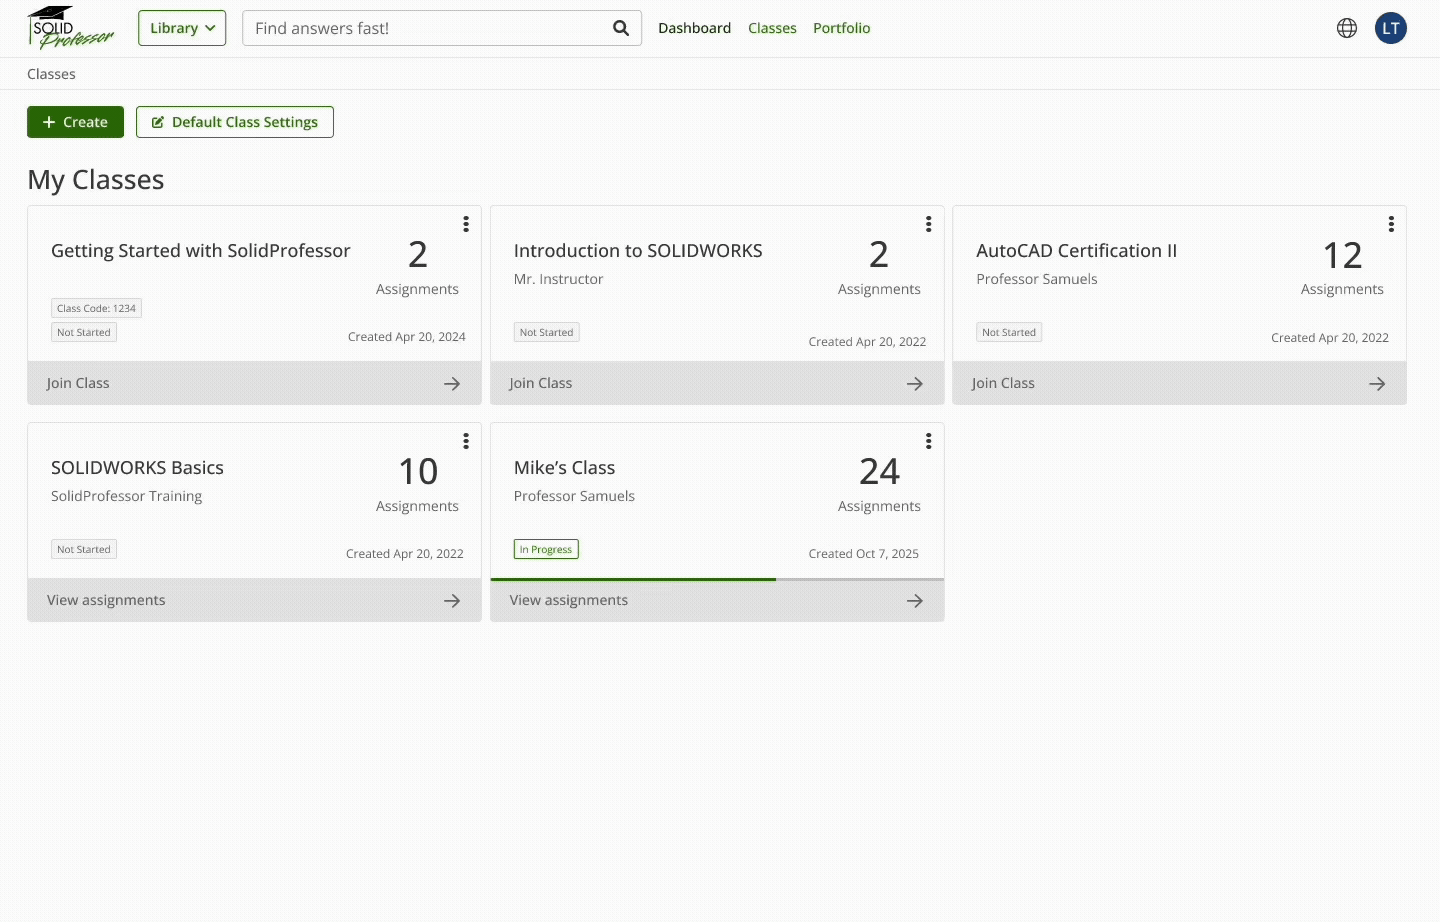Click the SOLIDWORKS Basics title
This screenshot has width=1440, height=922.
(137, 468)
